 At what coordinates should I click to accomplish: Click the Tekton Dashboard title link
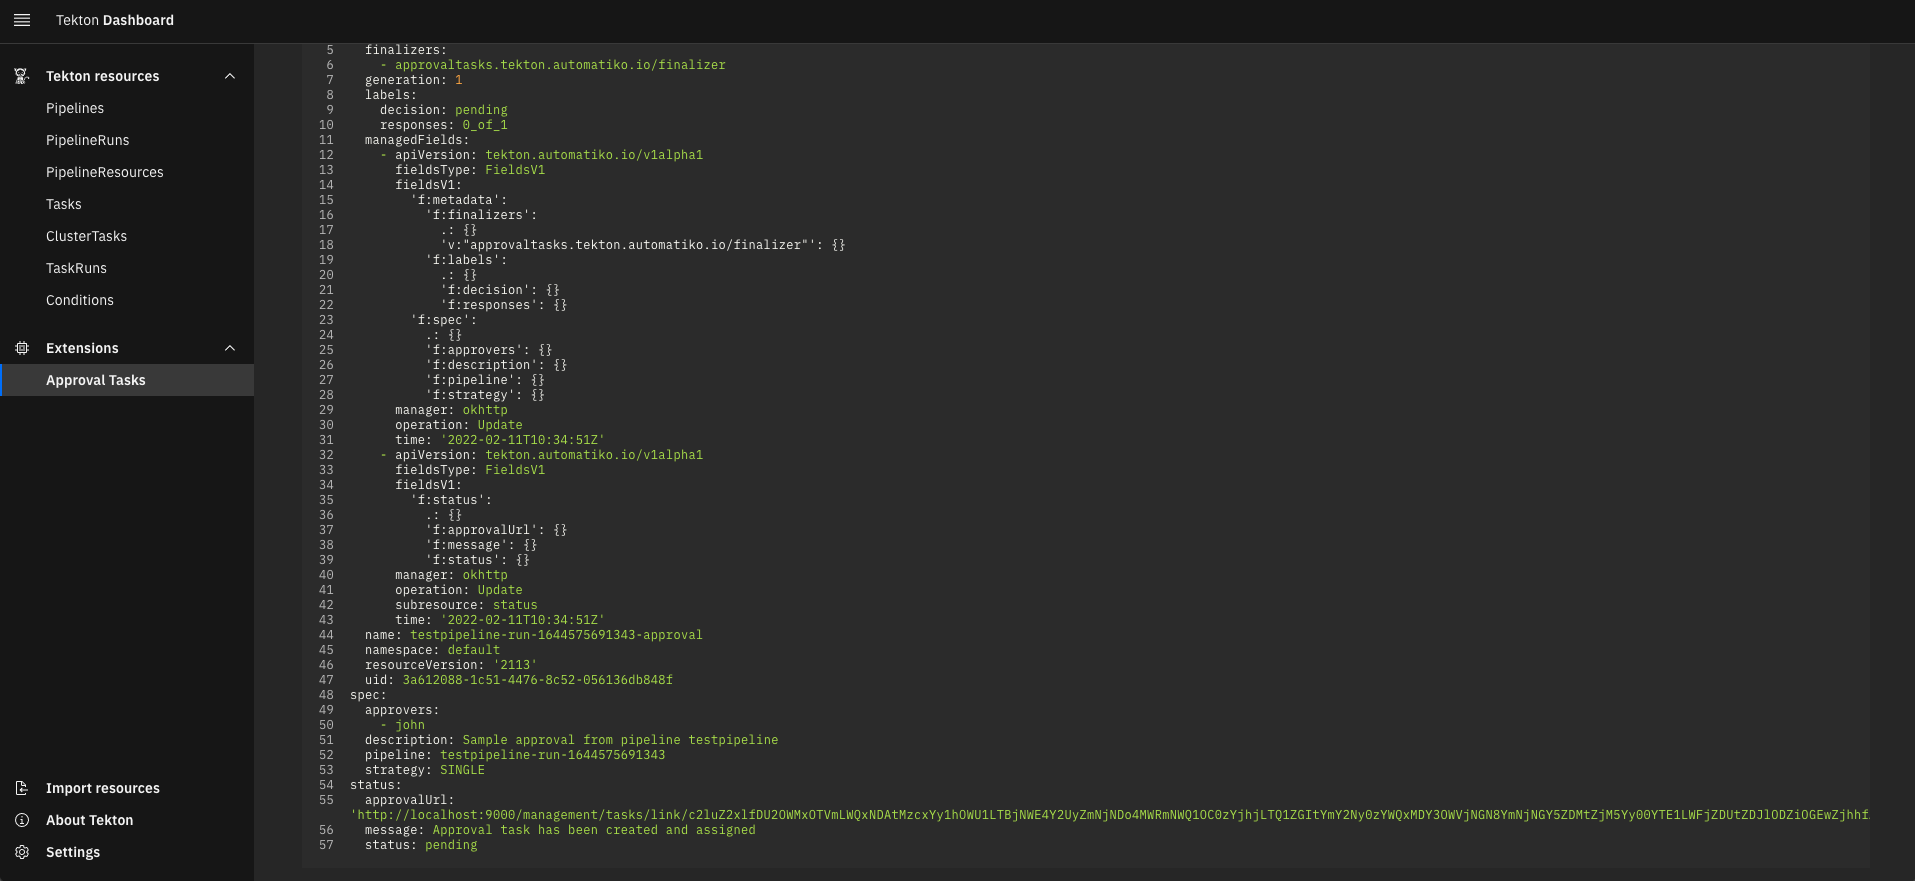[x=115, y=20]
